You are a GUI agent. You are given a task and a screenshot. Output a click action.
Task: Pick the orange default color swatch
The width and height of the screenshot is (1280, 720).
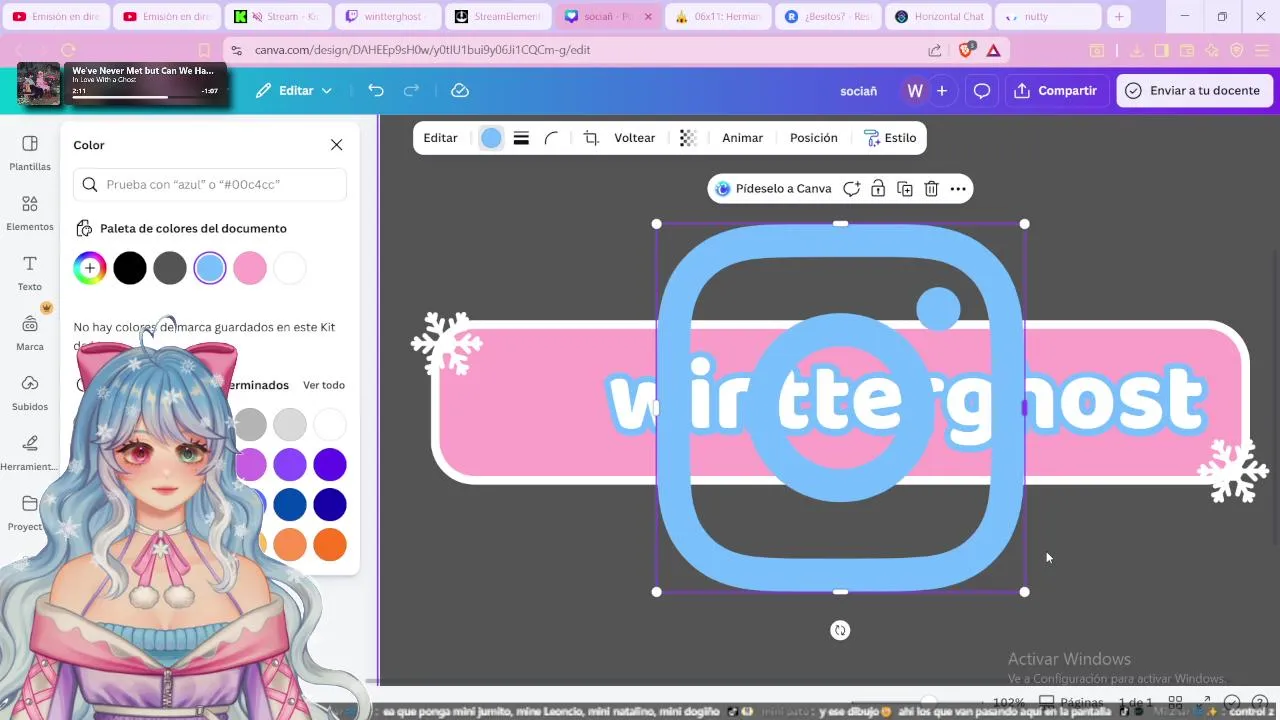coord(330,545)
